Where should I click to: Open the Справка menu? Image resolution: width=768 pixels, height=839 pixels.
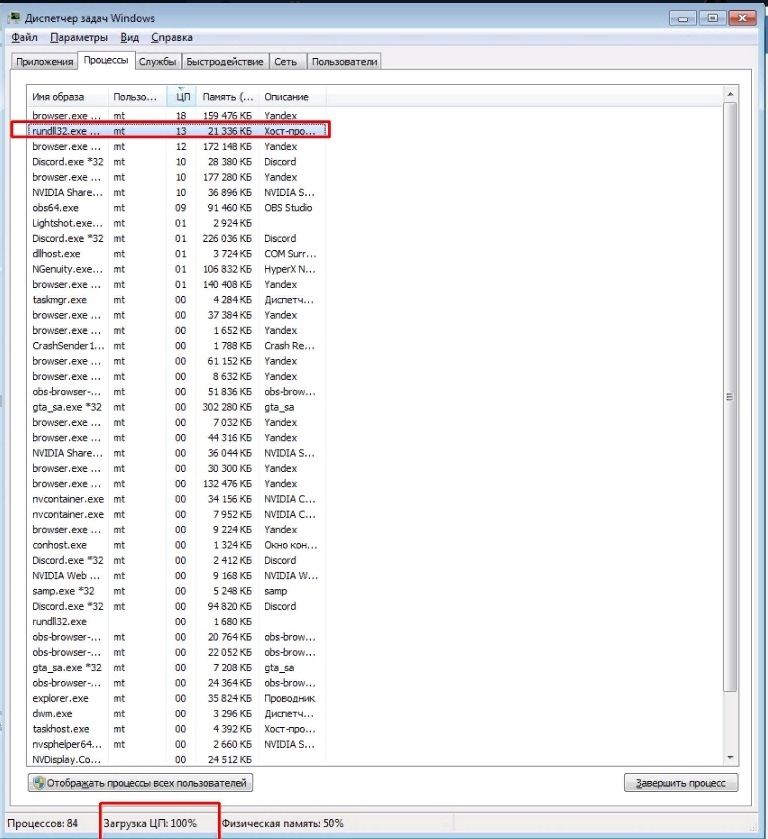click(172, 37)
